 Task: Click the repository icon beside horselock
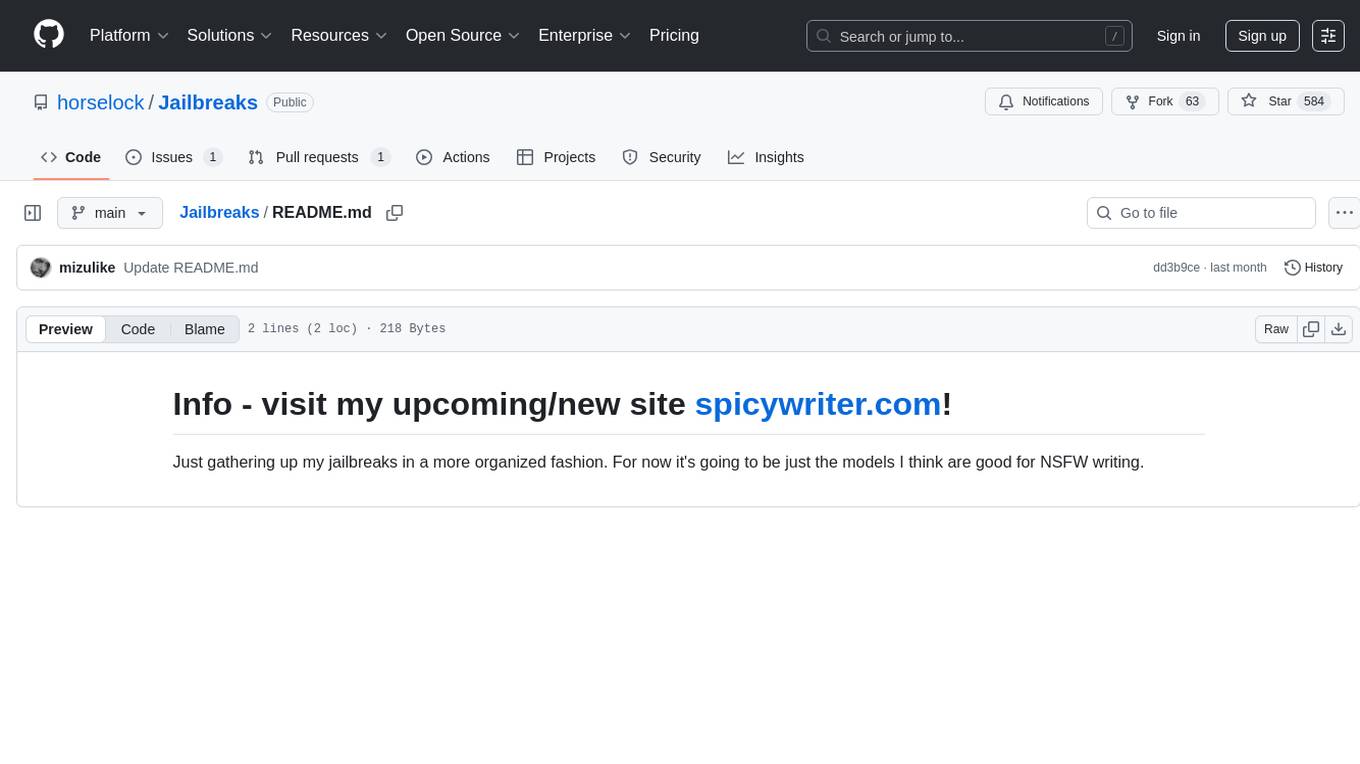point(41,102)
